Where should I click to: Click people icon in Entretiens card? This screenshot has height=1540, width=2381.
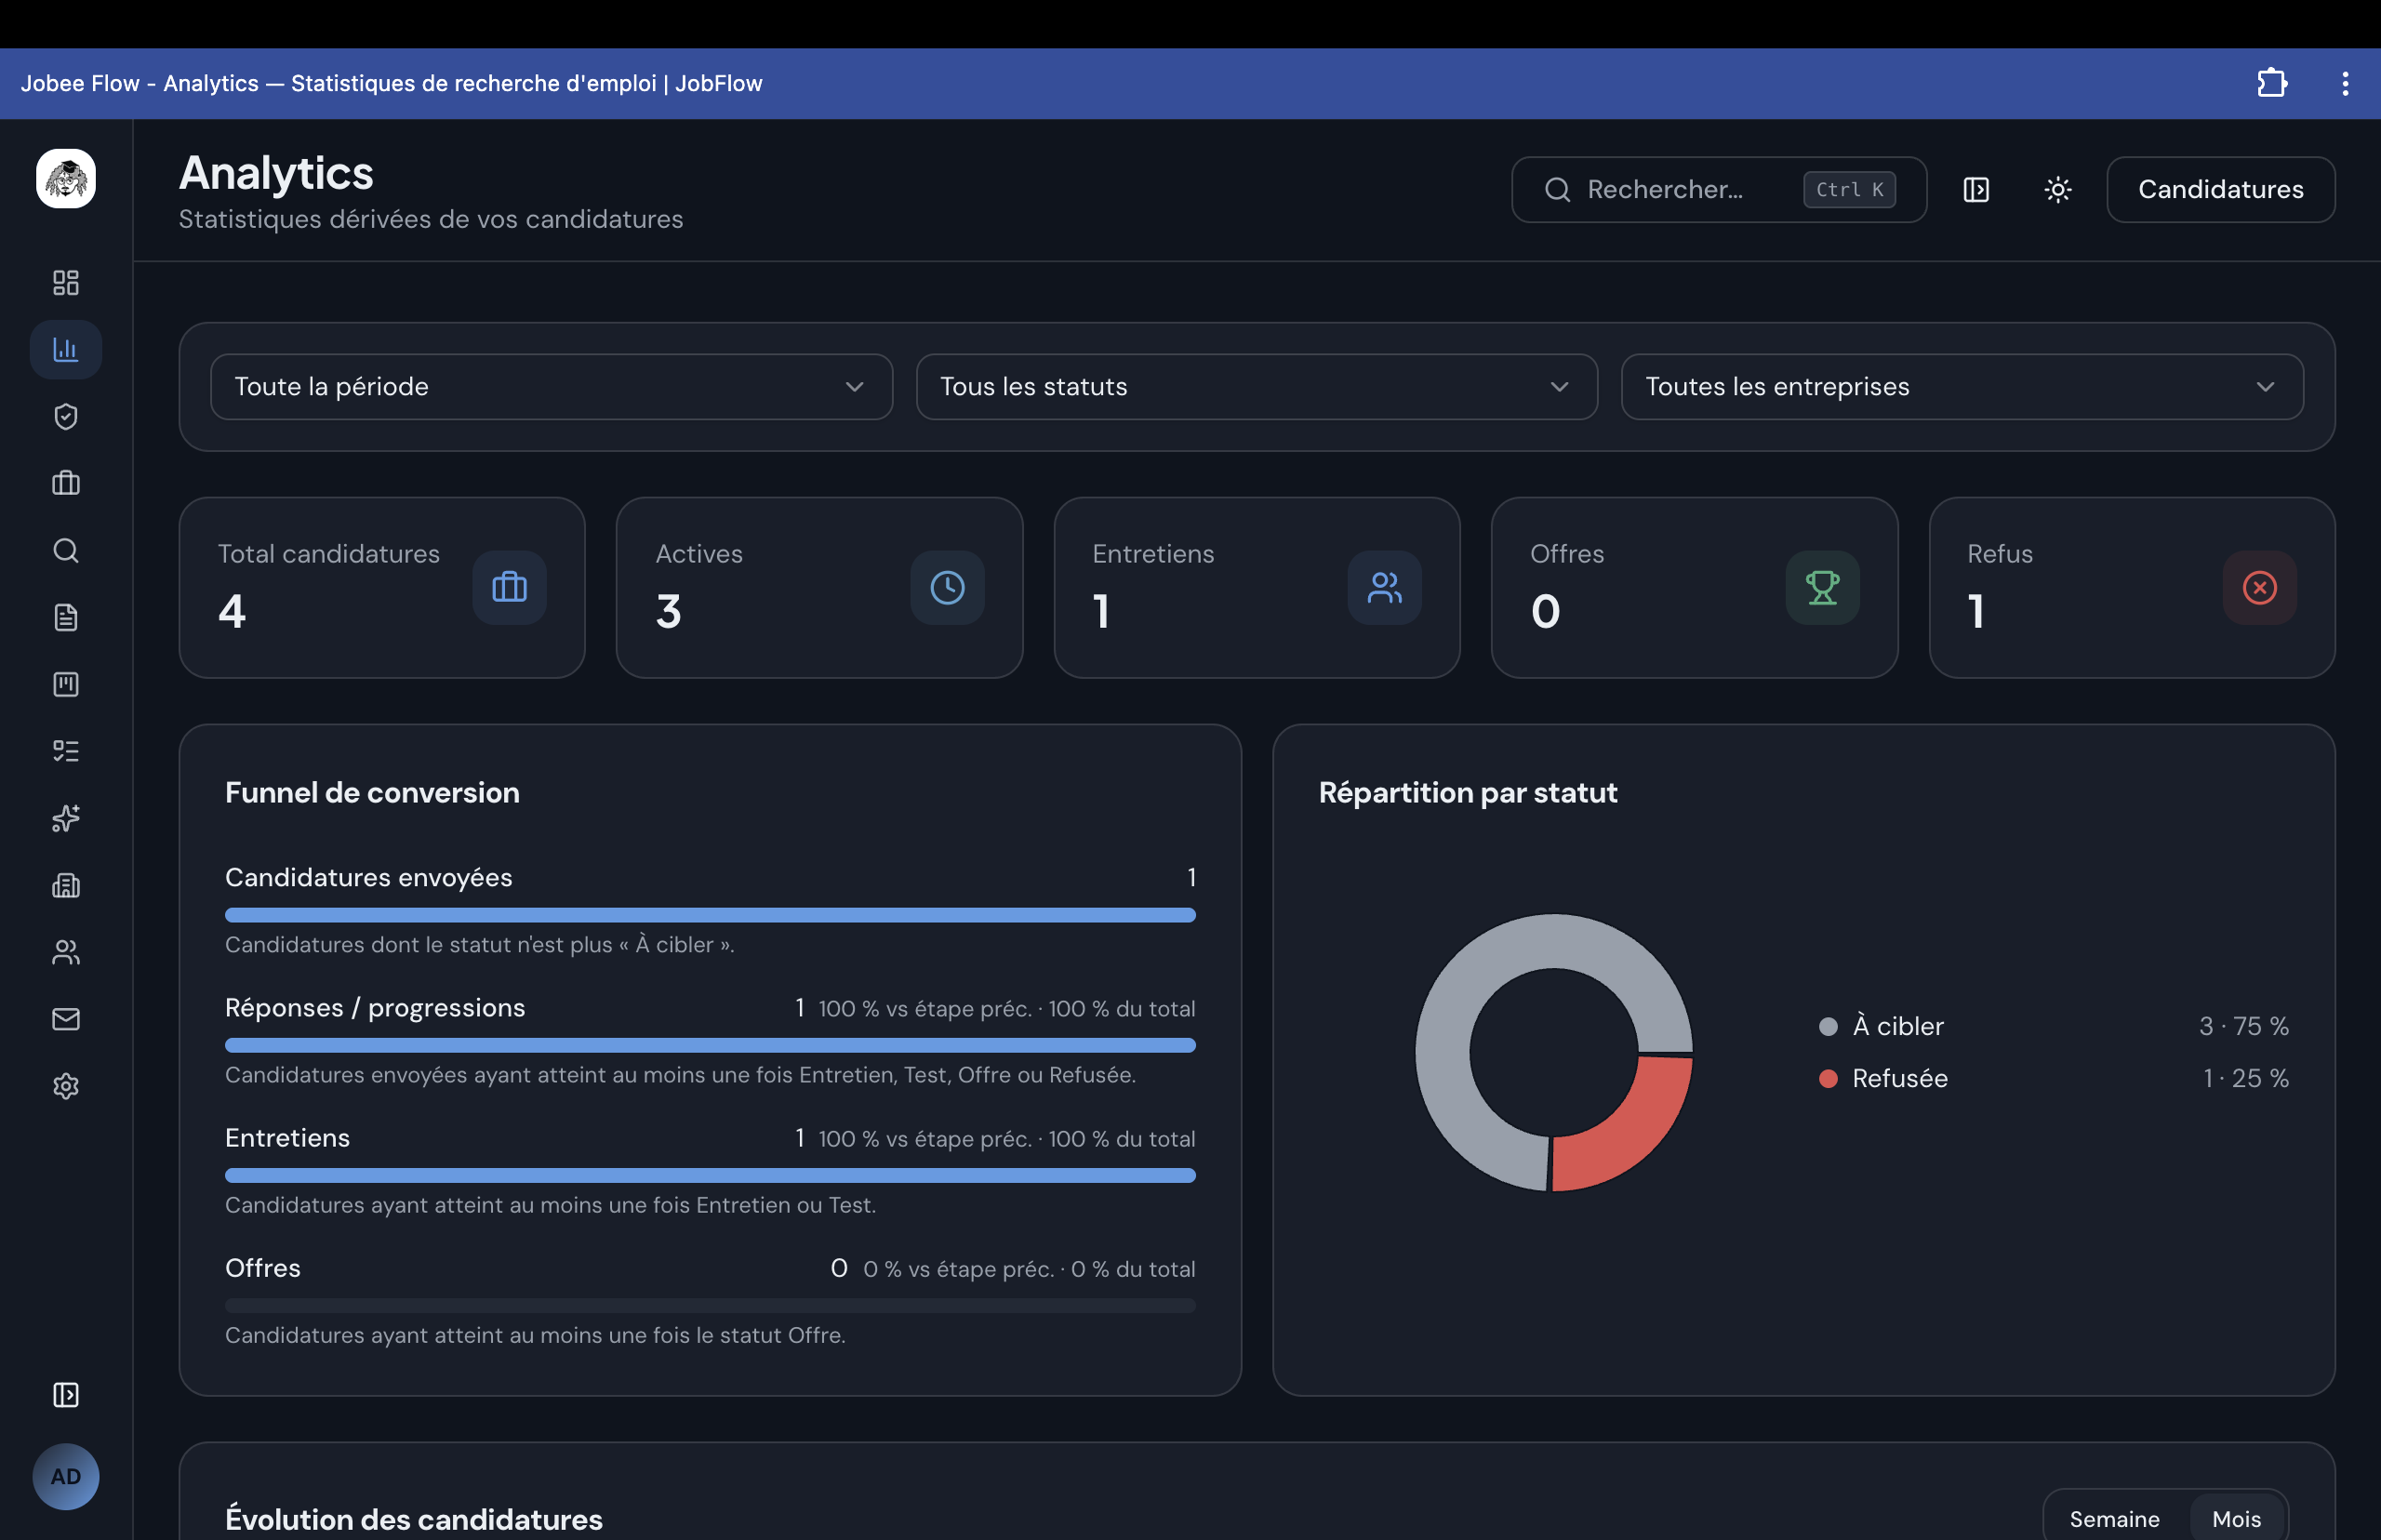tap(1385, 588)
